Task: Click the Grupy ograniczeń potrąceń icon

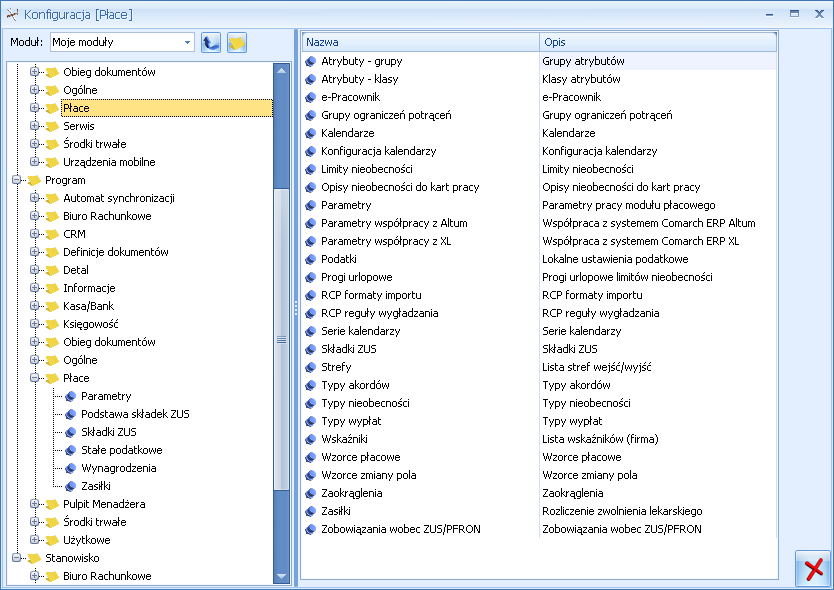Action: 311,115
